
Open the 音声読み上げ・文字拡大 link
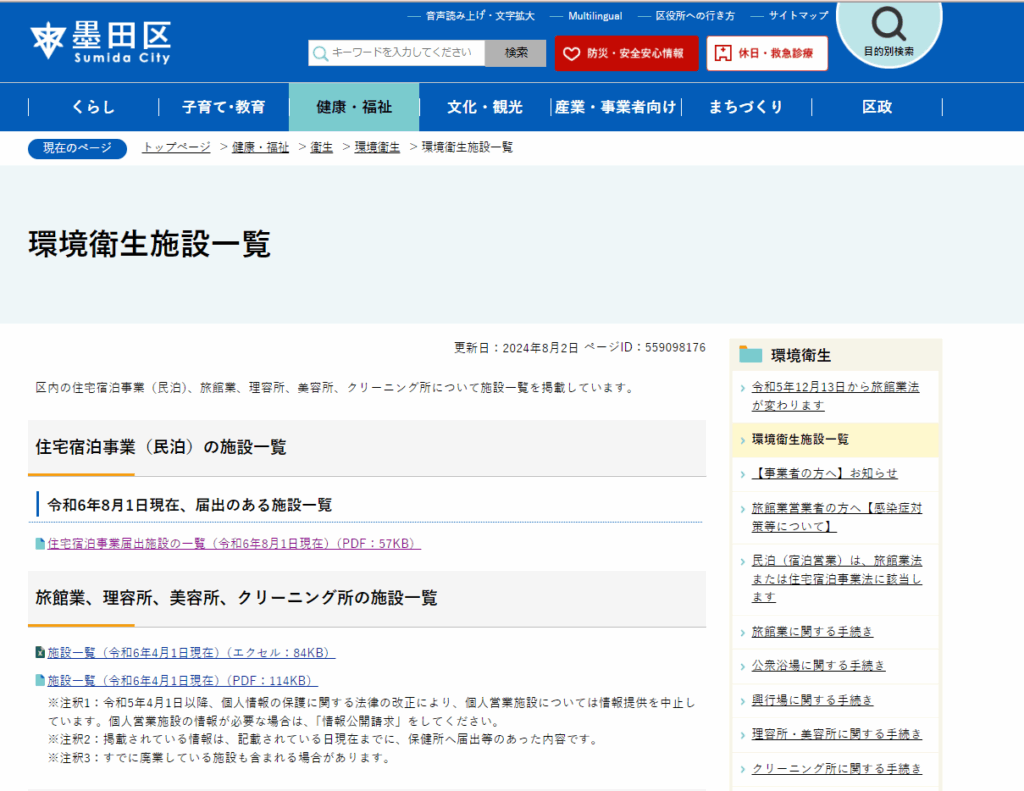[x=479, y=16]
